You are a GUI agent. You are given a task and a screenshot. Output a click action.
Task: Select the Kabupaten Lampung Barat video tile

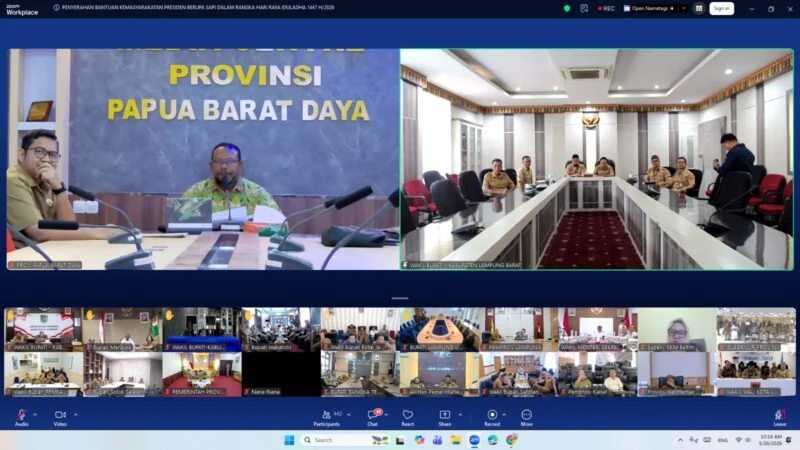pos(597,159)
